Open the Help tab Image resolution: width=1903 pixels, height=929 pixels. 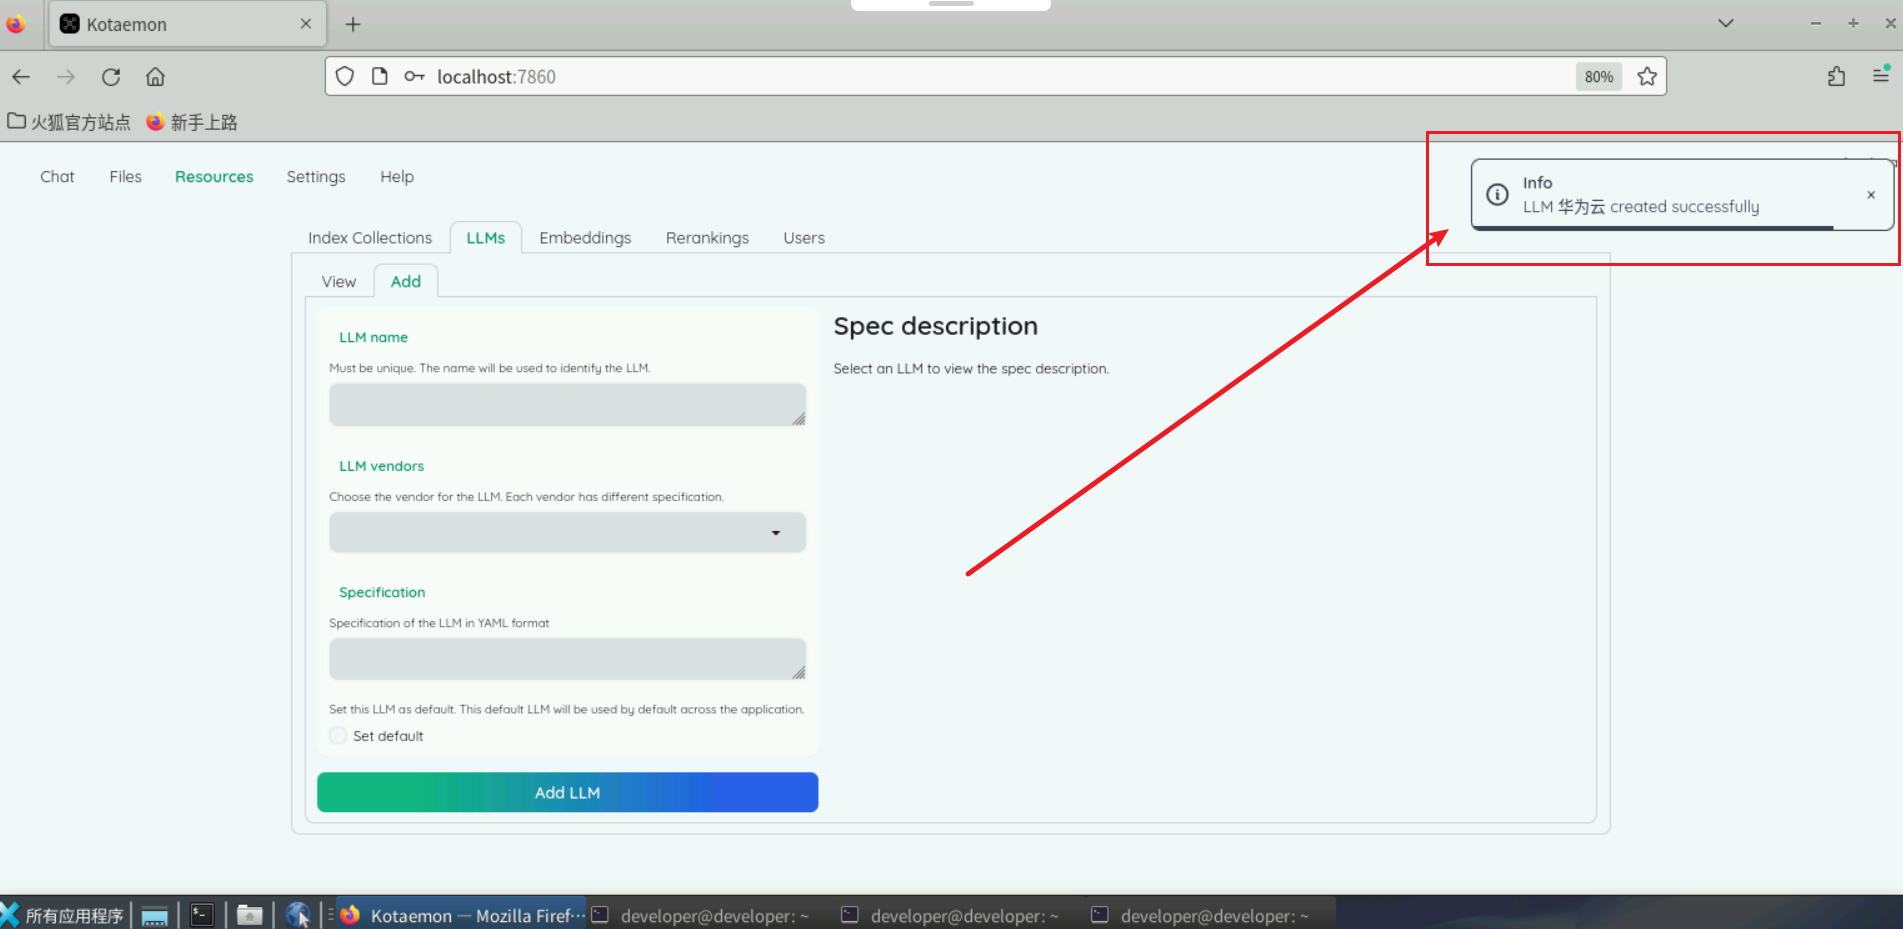click(397, 177)
